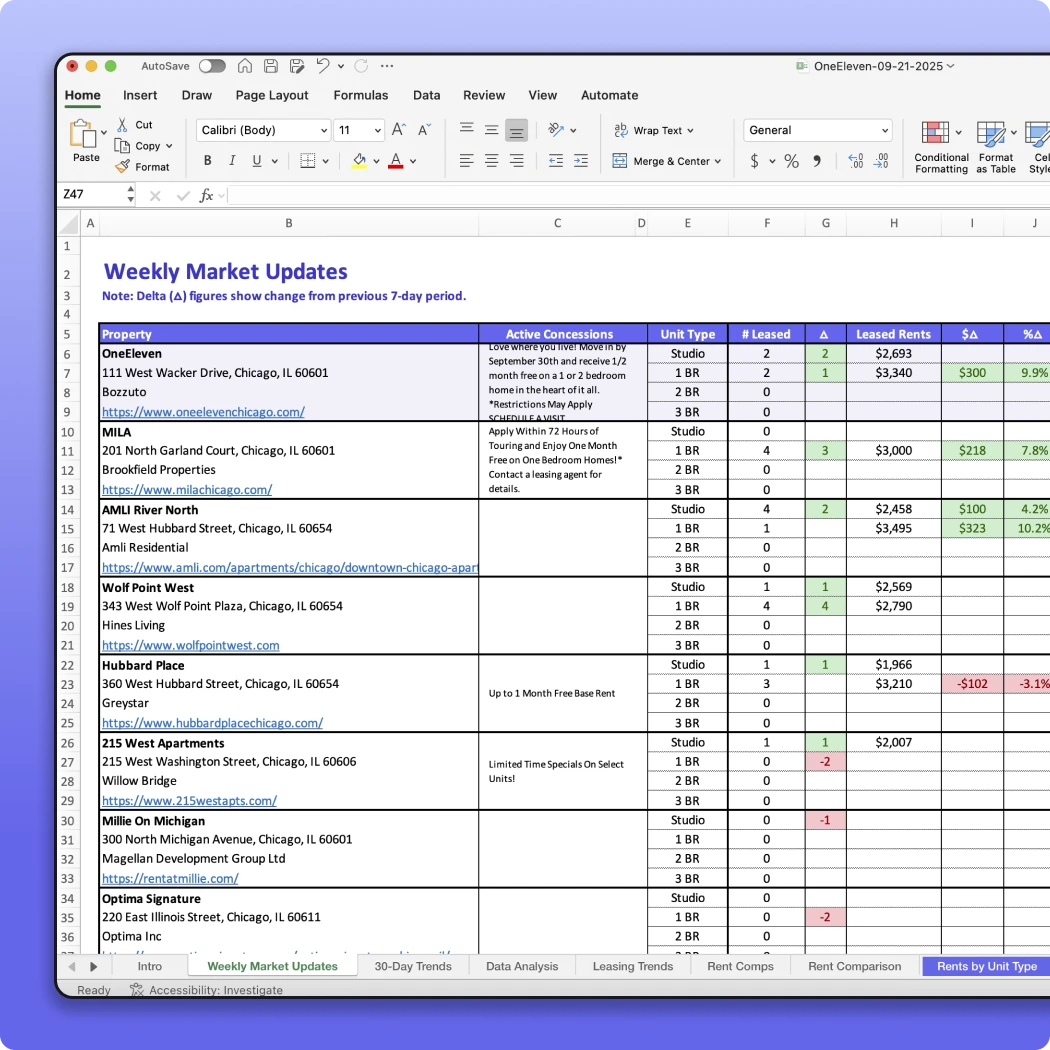
Task: Click the Merge & Center button
Action: click(667, 161)
